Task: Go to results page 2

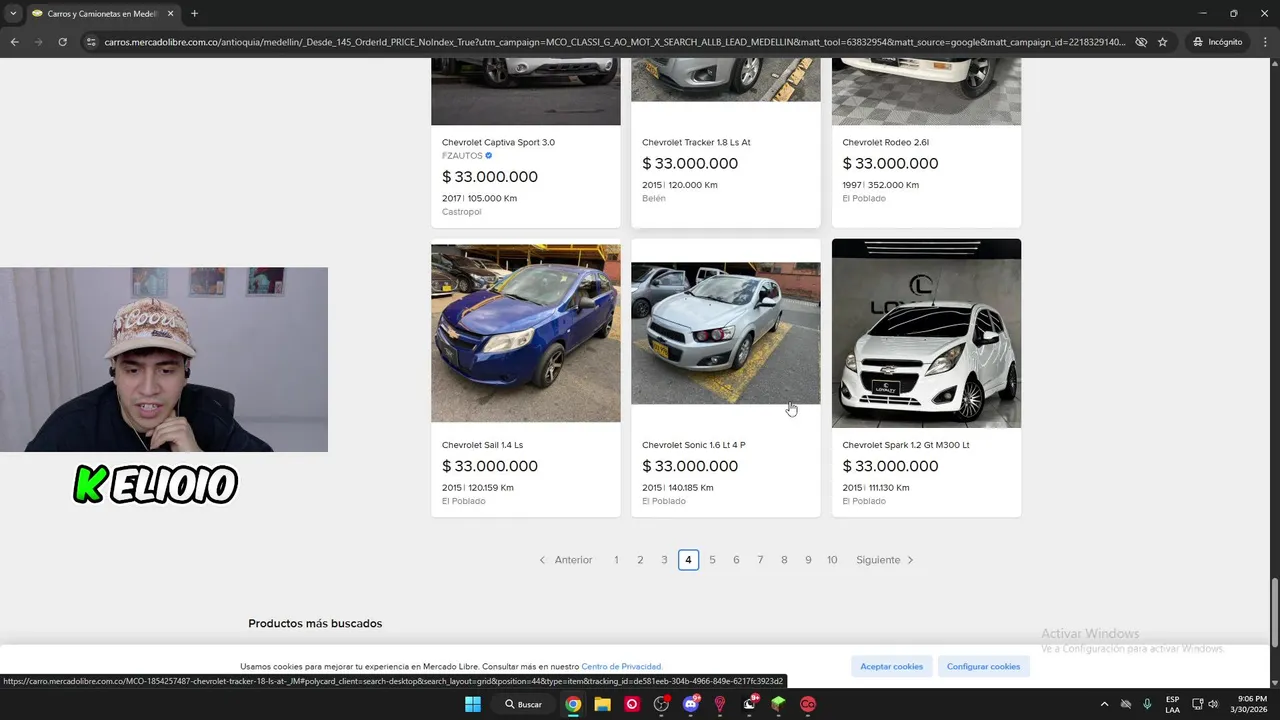Action: tap(640, 560)
